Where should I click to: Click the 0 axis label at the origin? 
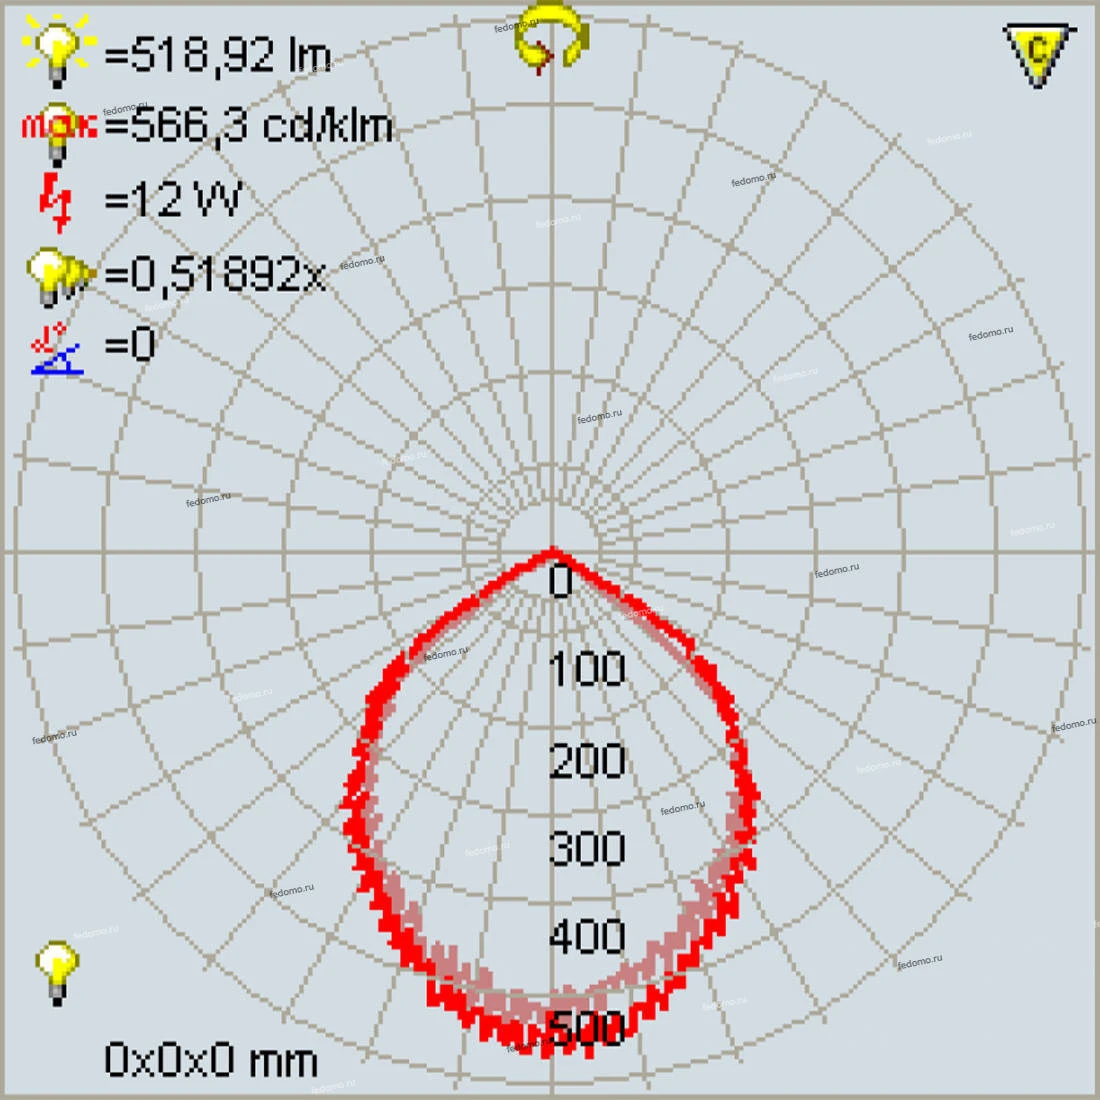click(562, 581)
